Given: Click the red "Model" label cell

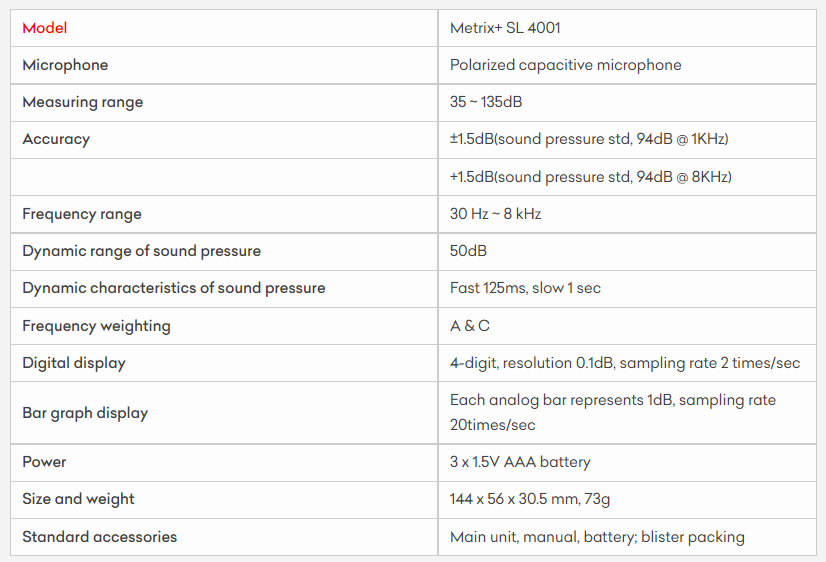Looking at the screenshot, I should pyautogui.click(x=45, y=28).
